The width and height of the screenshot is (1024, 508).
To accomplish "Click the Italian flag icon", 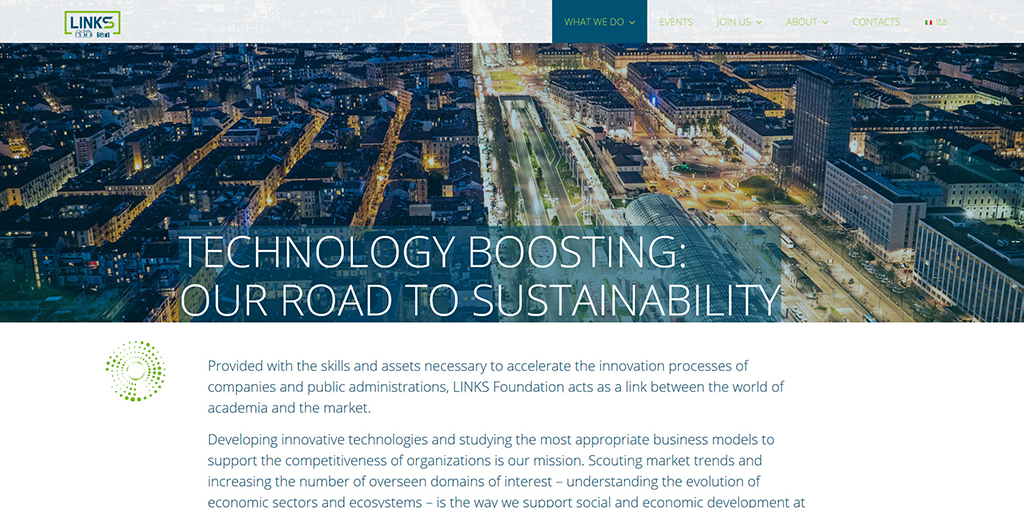I will [928, 22].
